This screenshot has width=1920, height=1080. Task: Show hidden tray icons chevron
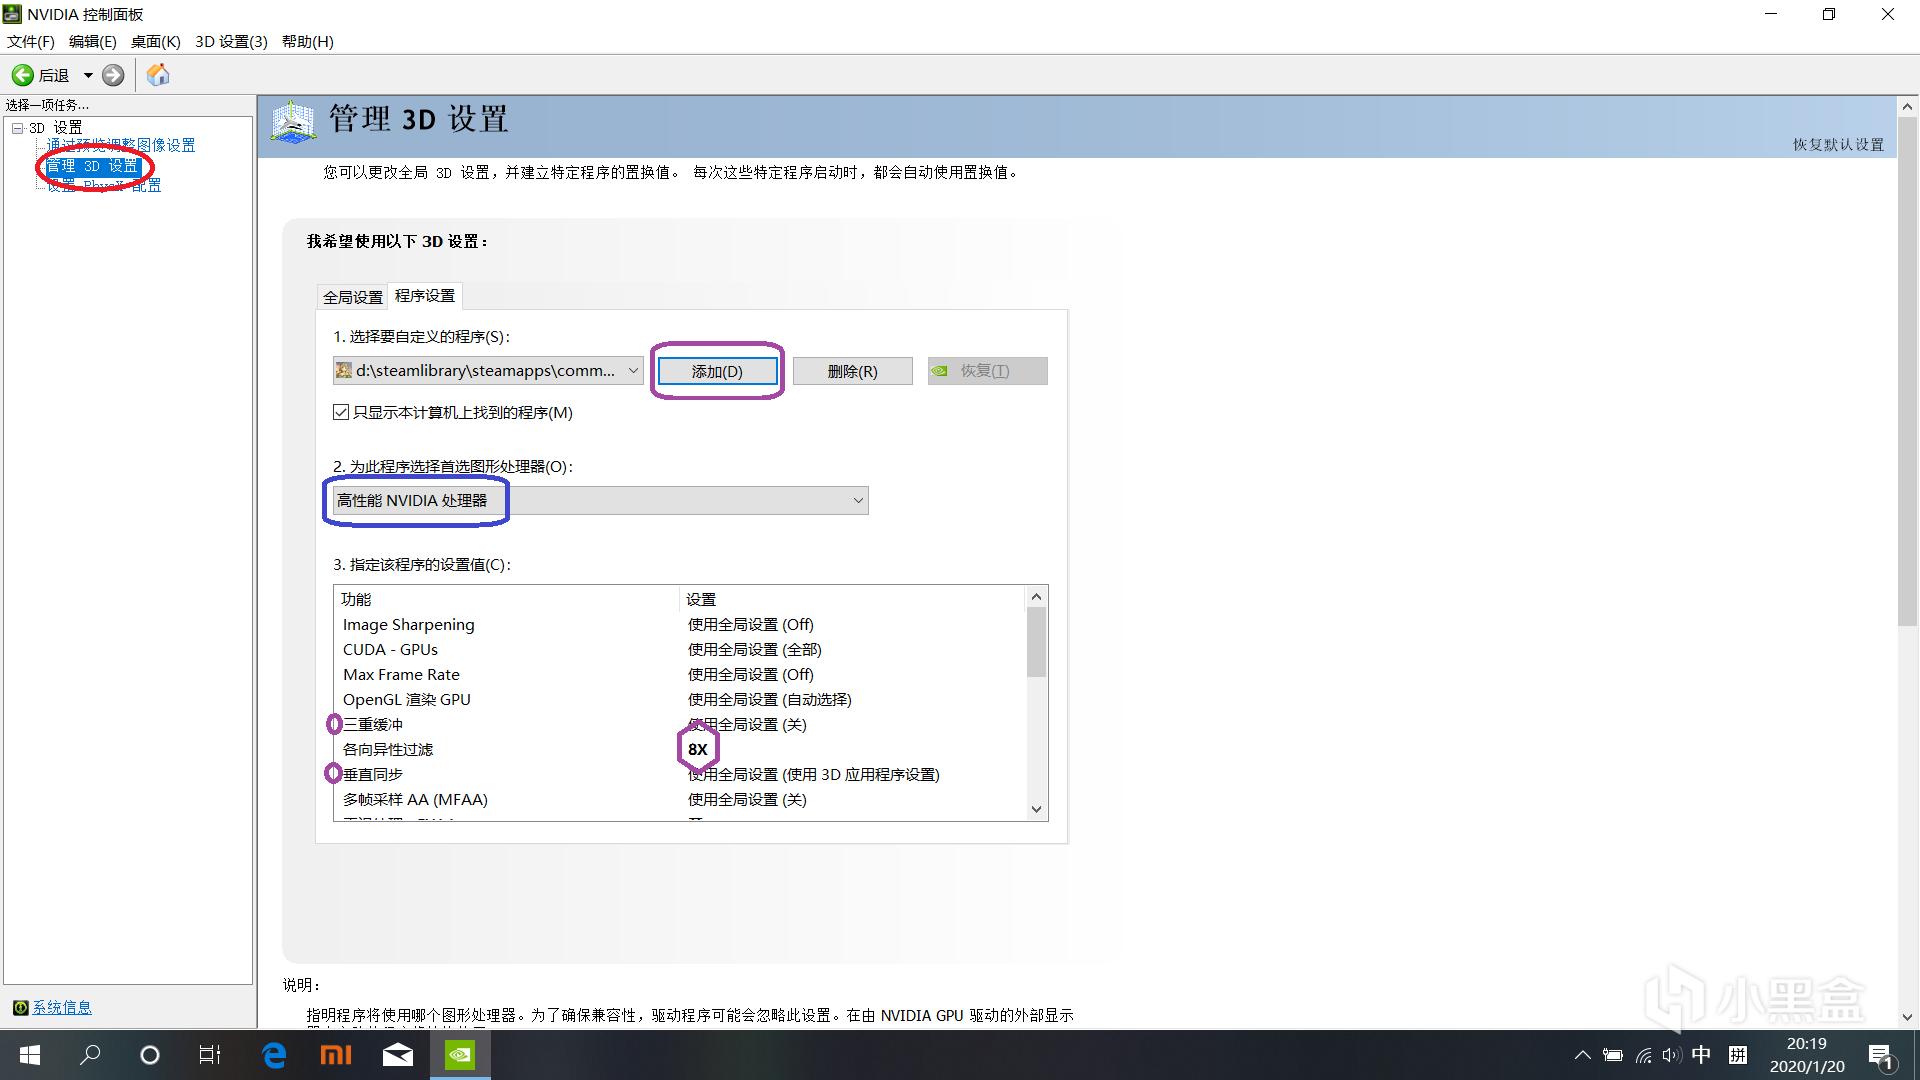(x=1582, y=1055)
